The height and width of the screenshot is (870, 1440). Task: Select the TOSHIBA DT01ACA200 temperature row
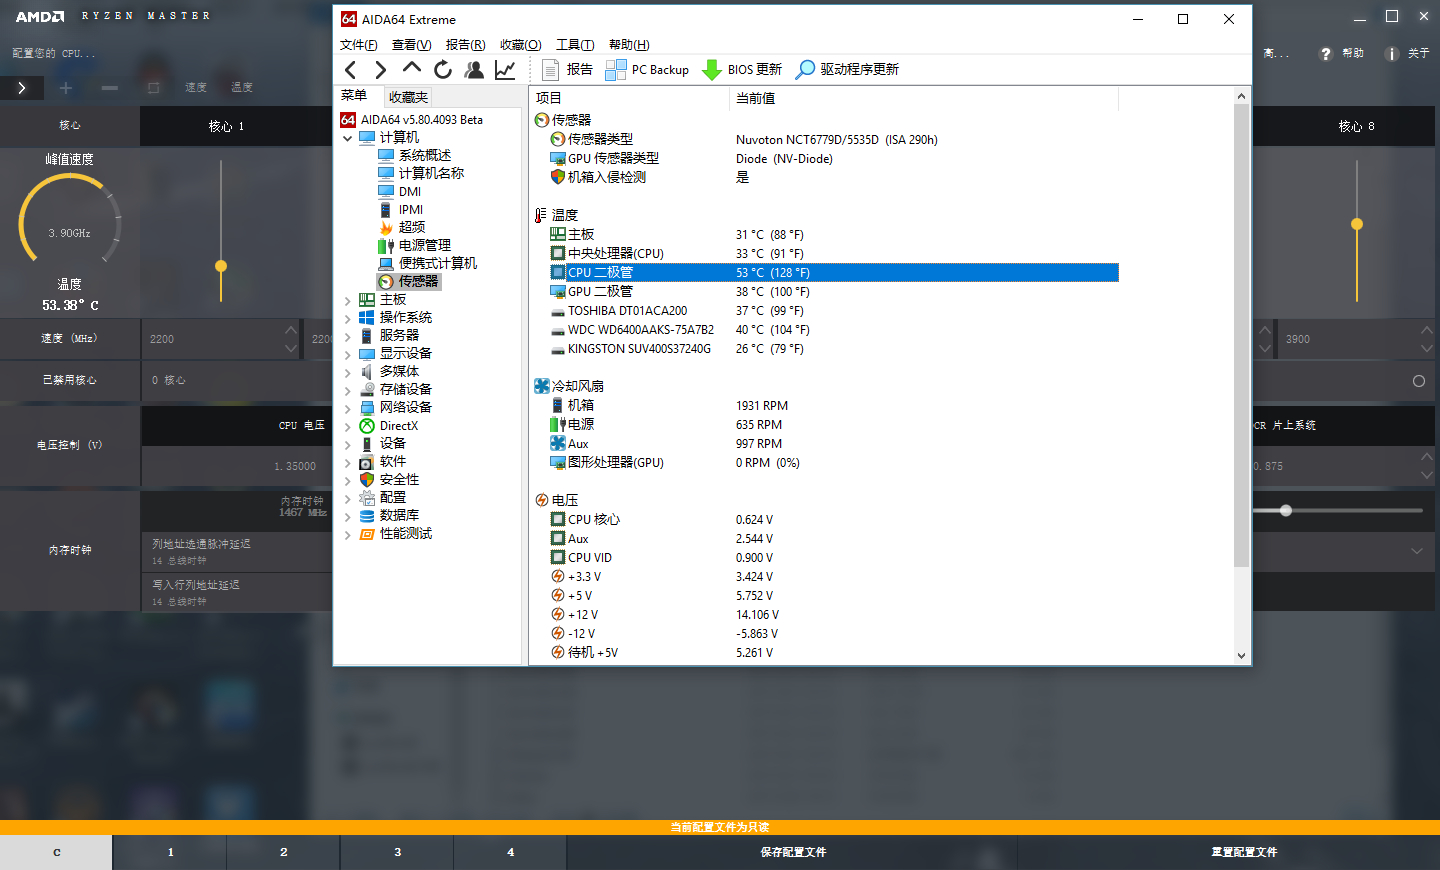pyautogui.click(x=833, y=311)
